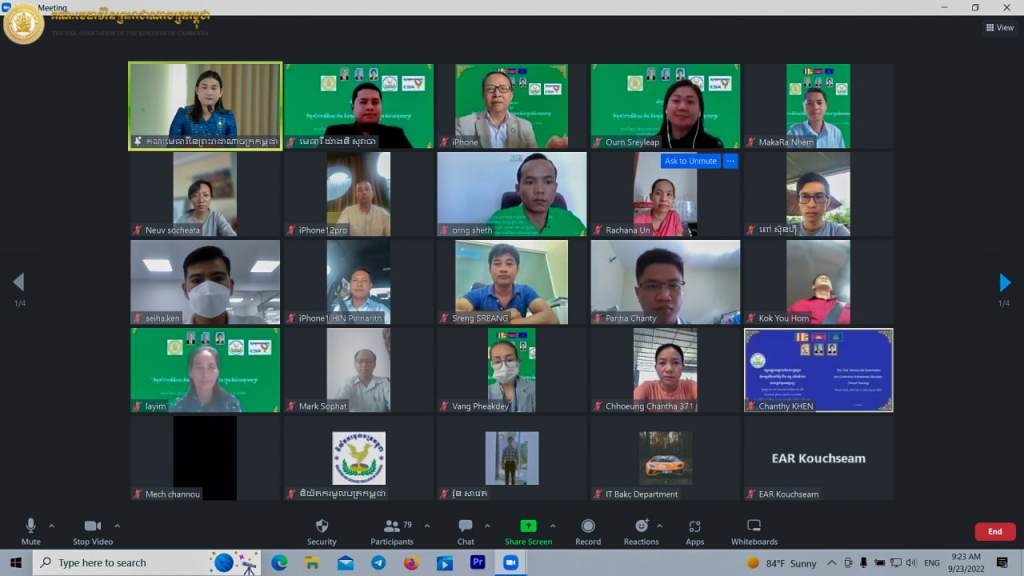End the meeting
The width and height of the screenshot is (1024, 576).
tap(994, 532)
